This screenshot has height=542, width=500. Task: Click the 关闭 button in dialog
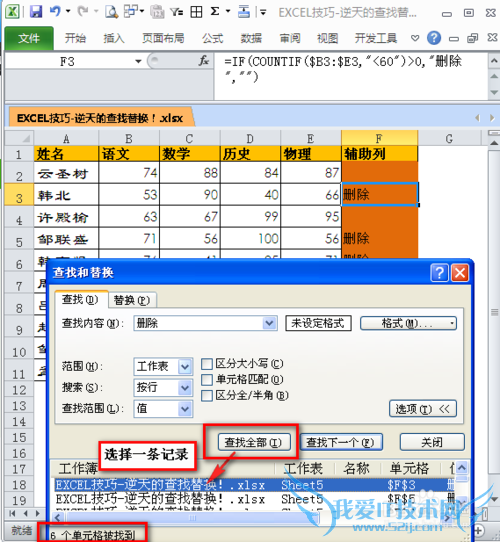coord(432,442)
